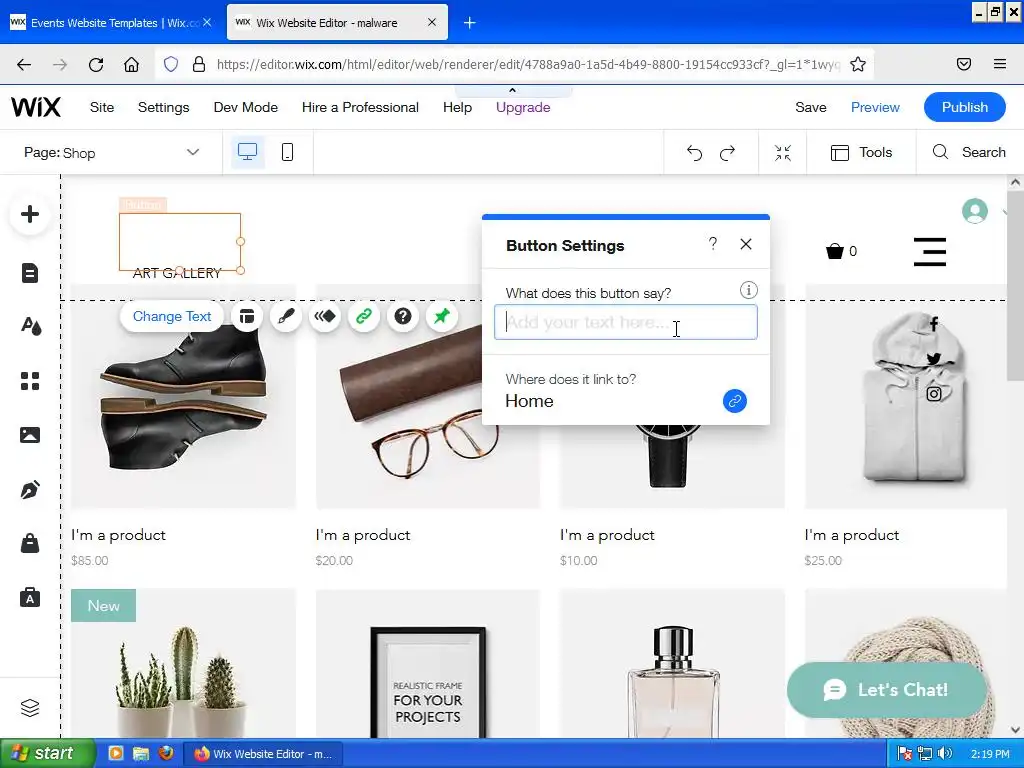Click the $85.00 price text

pos(89,560)
